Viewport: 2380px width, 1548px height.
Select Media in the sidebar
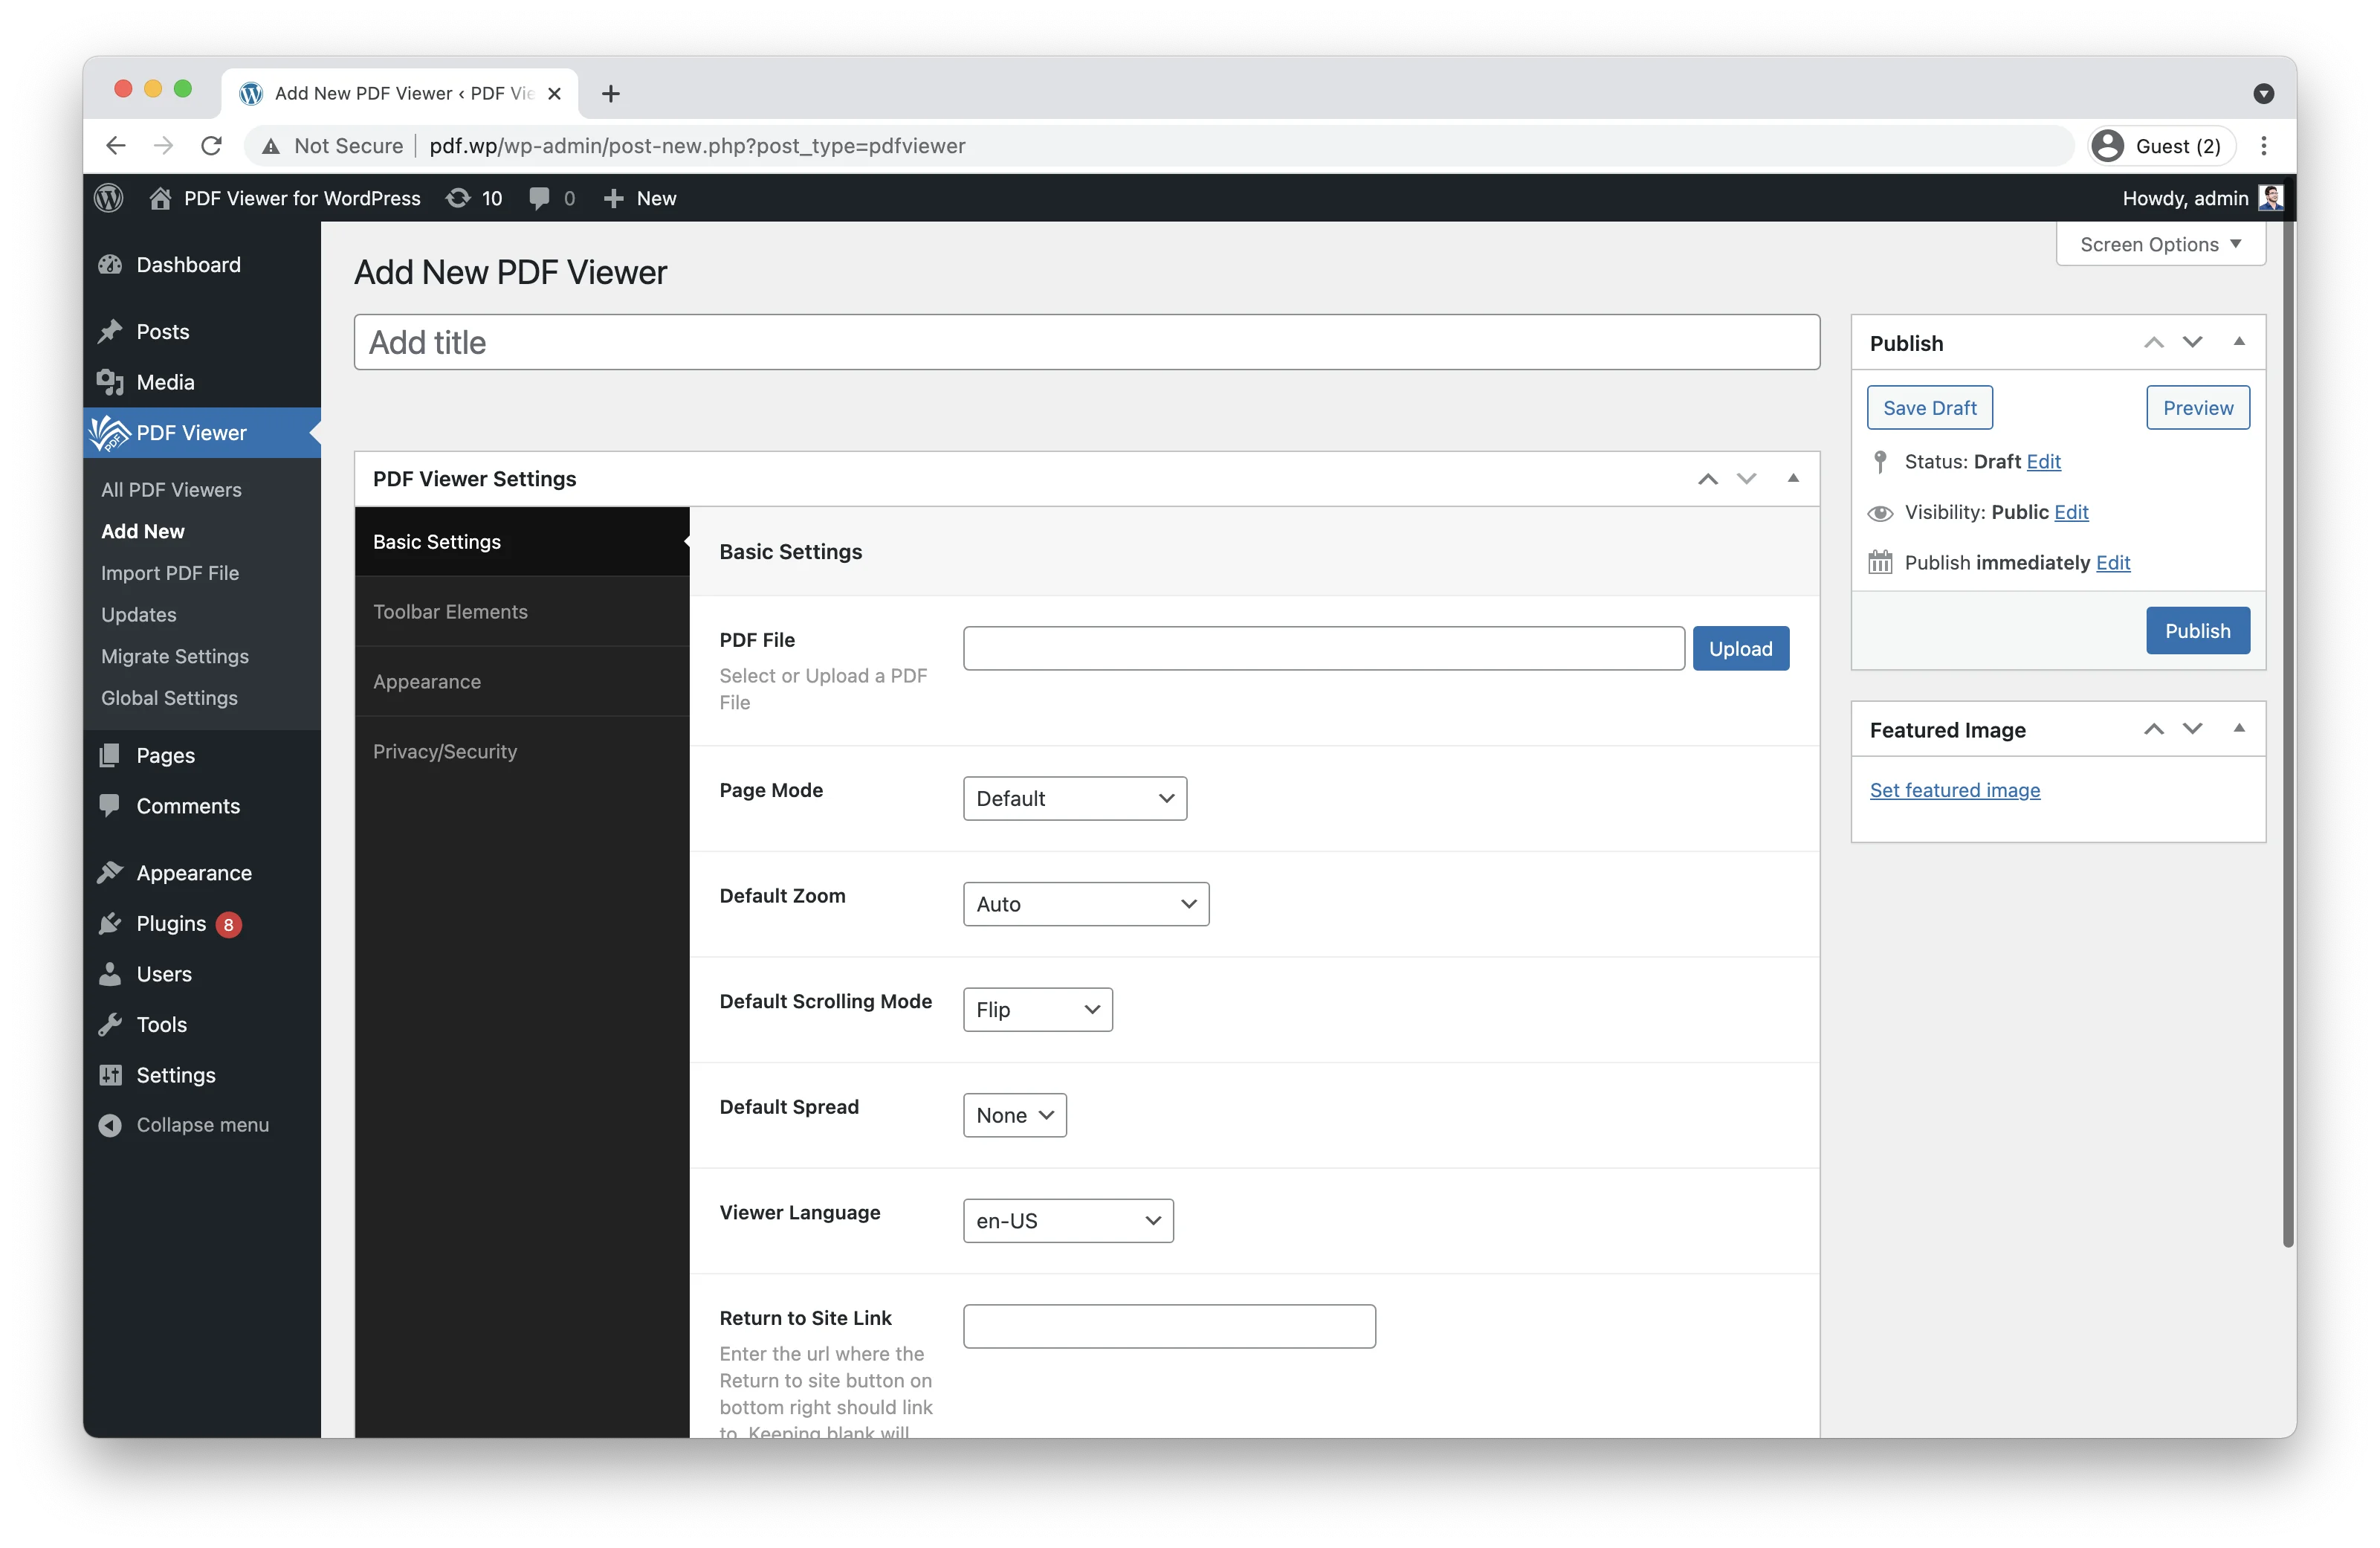[166, 381]
